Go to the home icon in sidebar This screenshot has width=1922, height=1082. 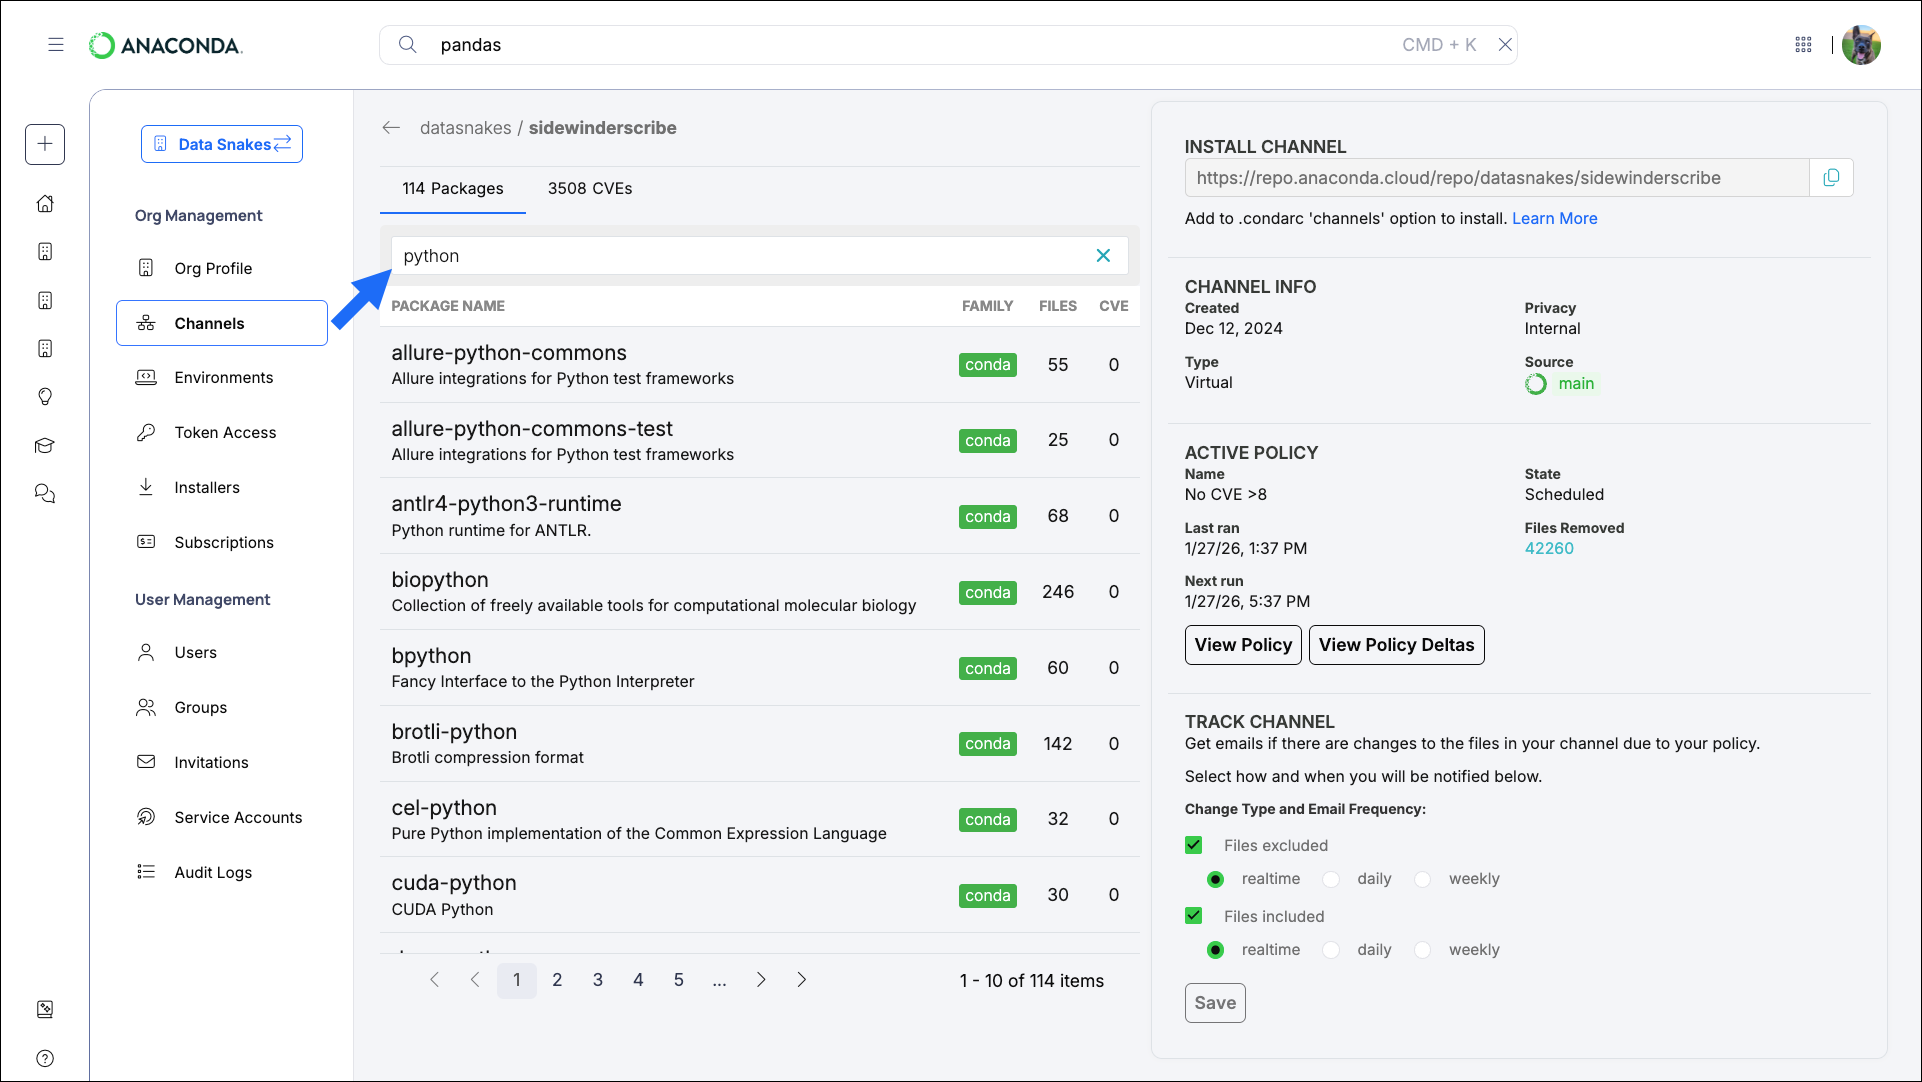45,204
